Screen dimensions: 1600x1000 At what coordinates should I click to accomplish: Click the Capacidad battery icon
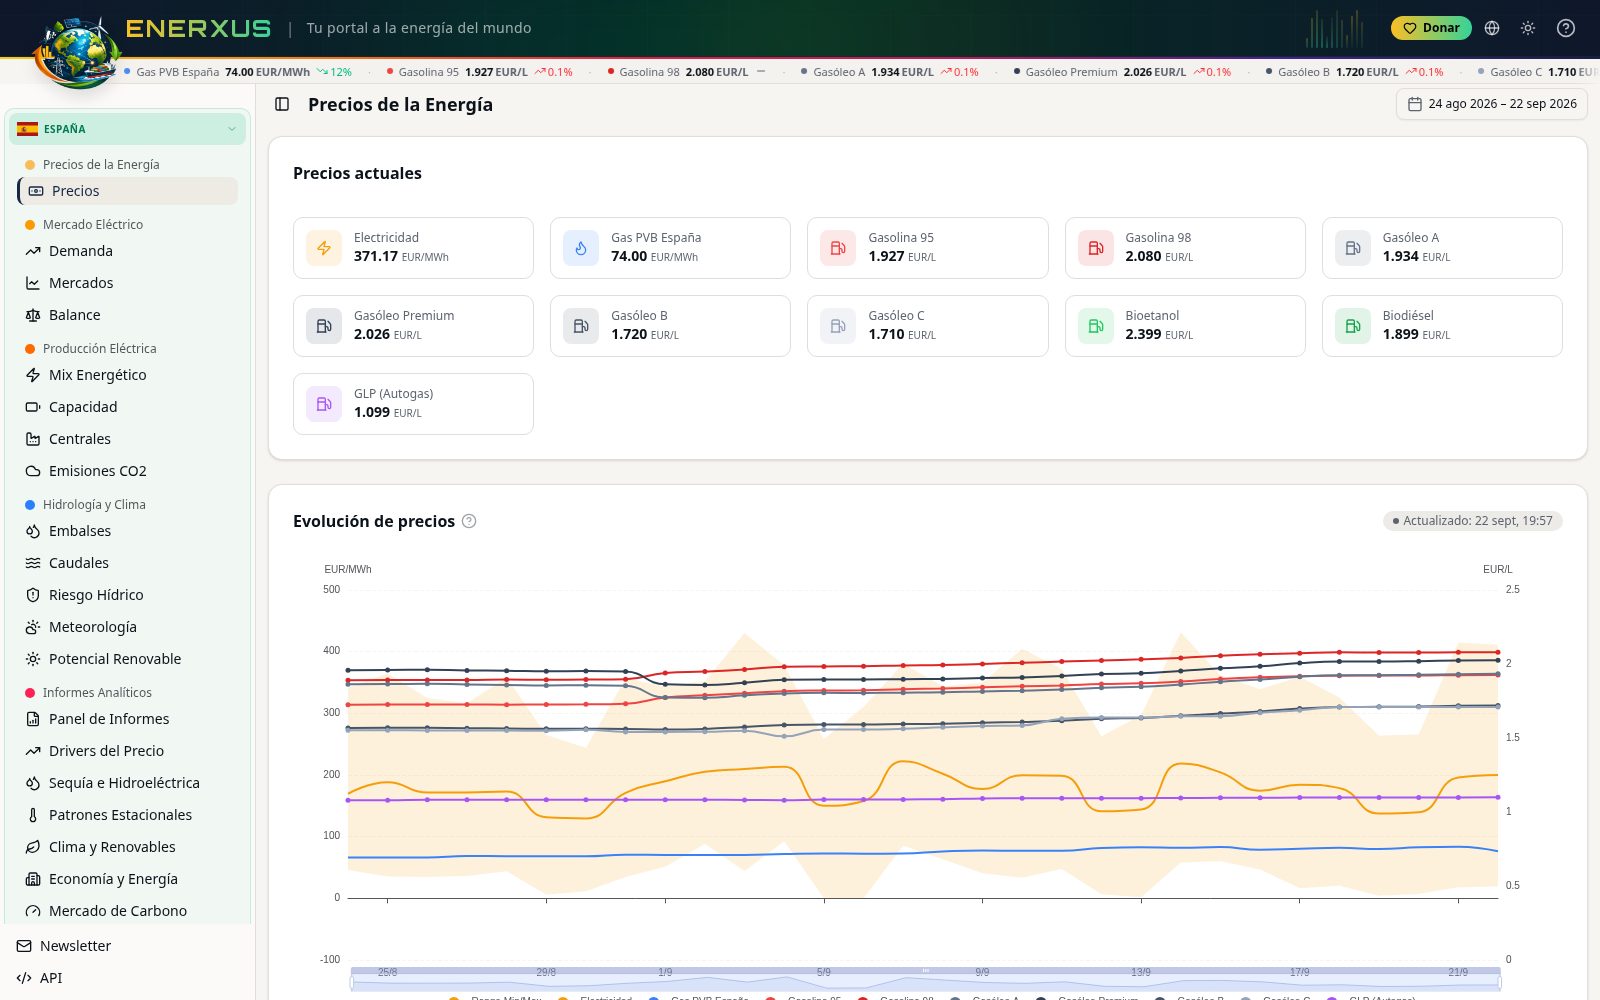point(33,407)
